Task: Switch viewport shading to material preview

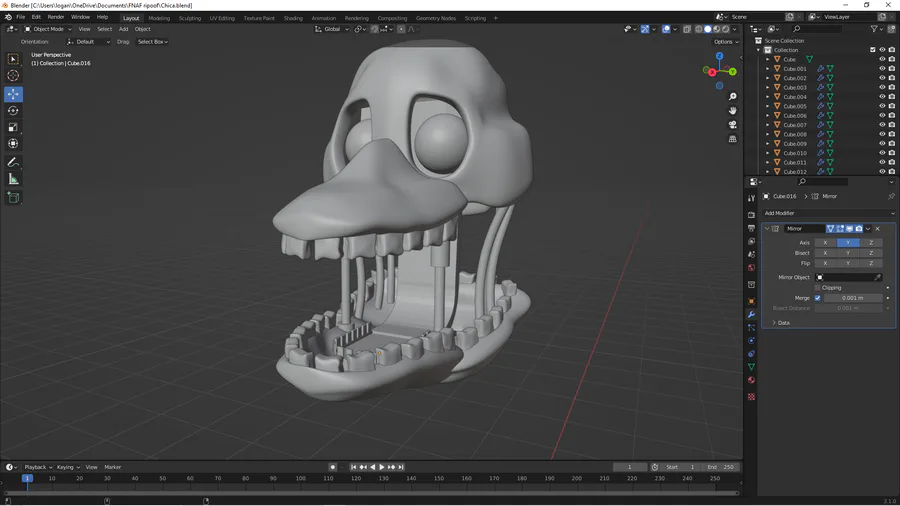Action: [717, 29]
